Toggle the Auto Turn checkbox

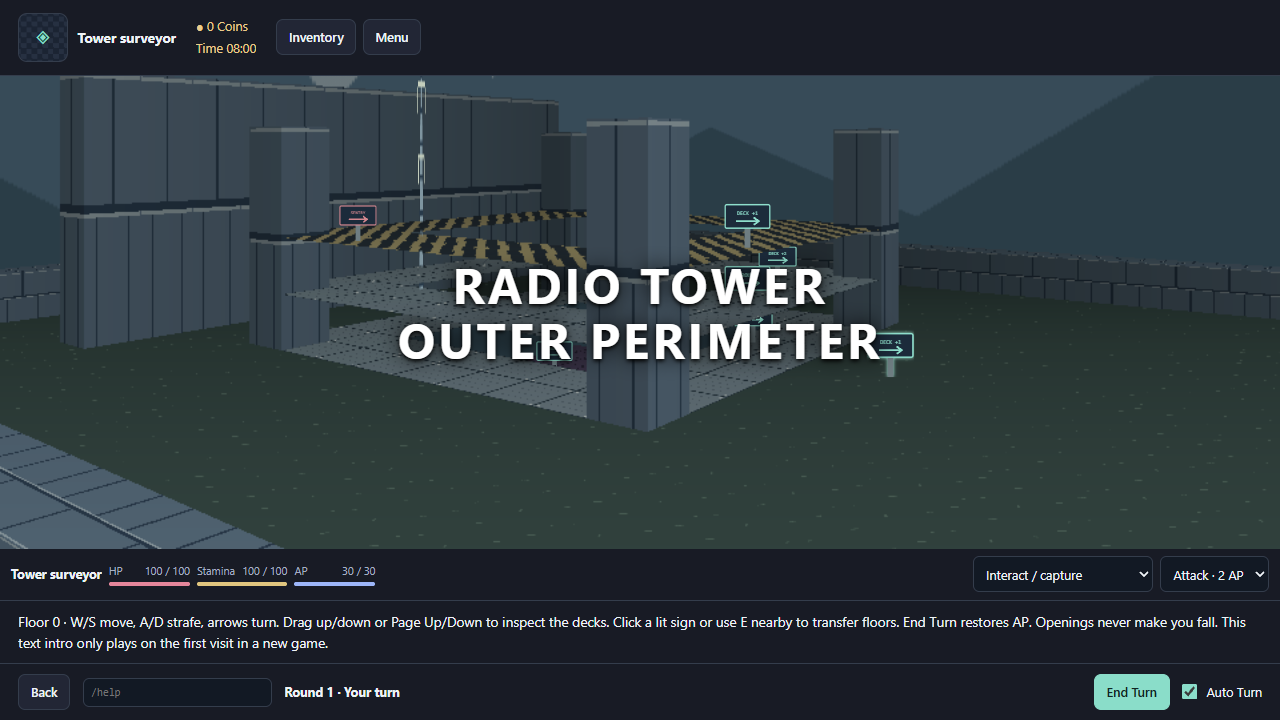1190,691
